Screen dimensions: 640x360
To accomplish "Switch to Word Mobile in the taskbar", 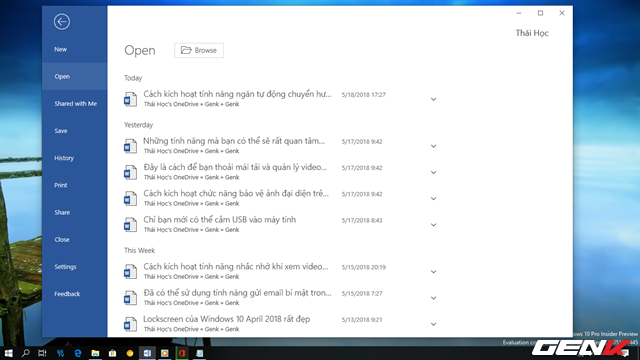I will pyautogui.click(x=147, y=353).
